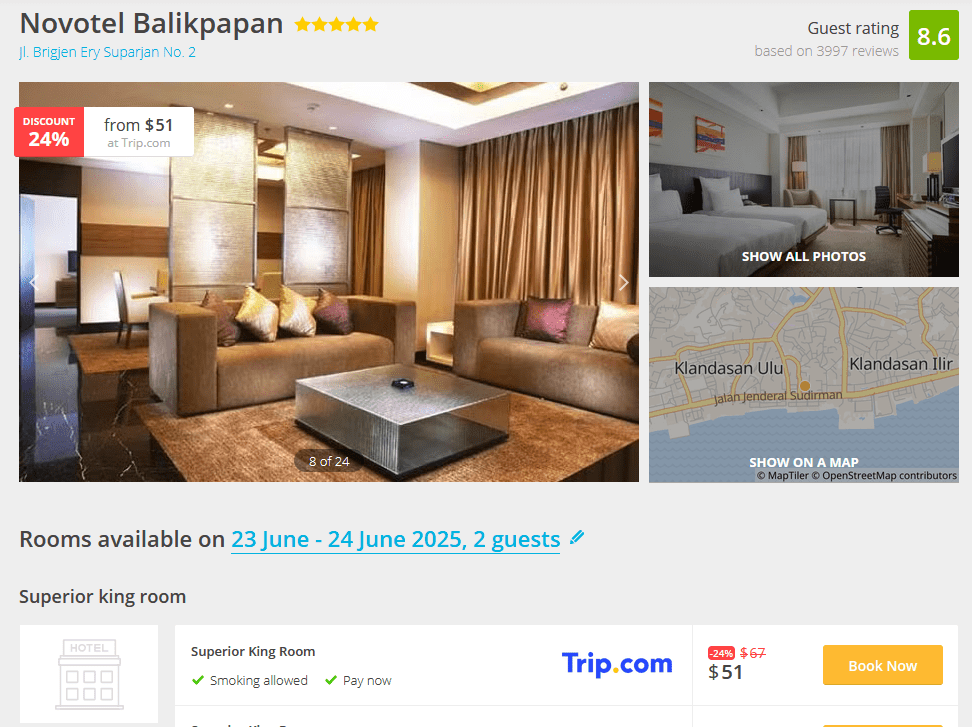Open the Show All Photos thumbnail
The image size is (972, 727).
click(803, 179)
